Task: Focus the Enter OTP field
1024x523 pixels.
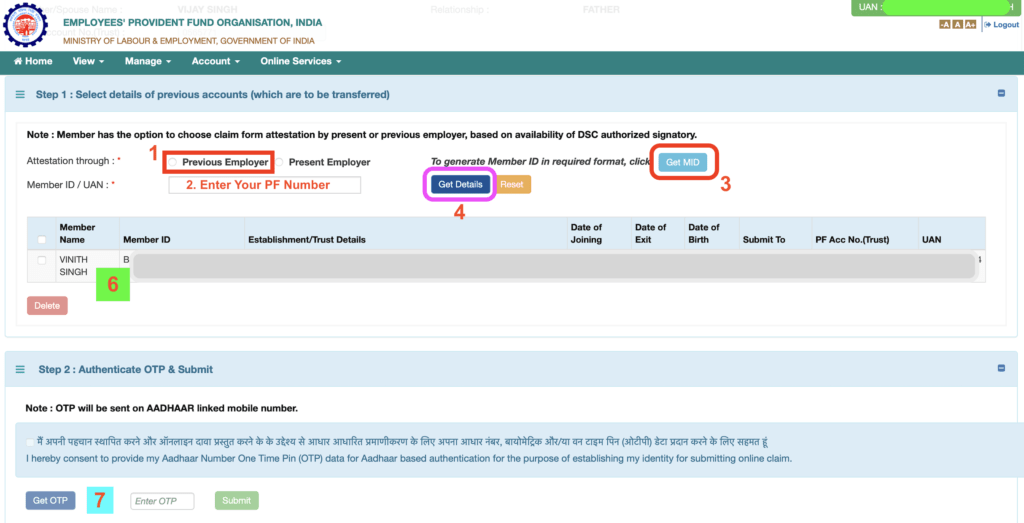Action: click(x=163, y=501)
